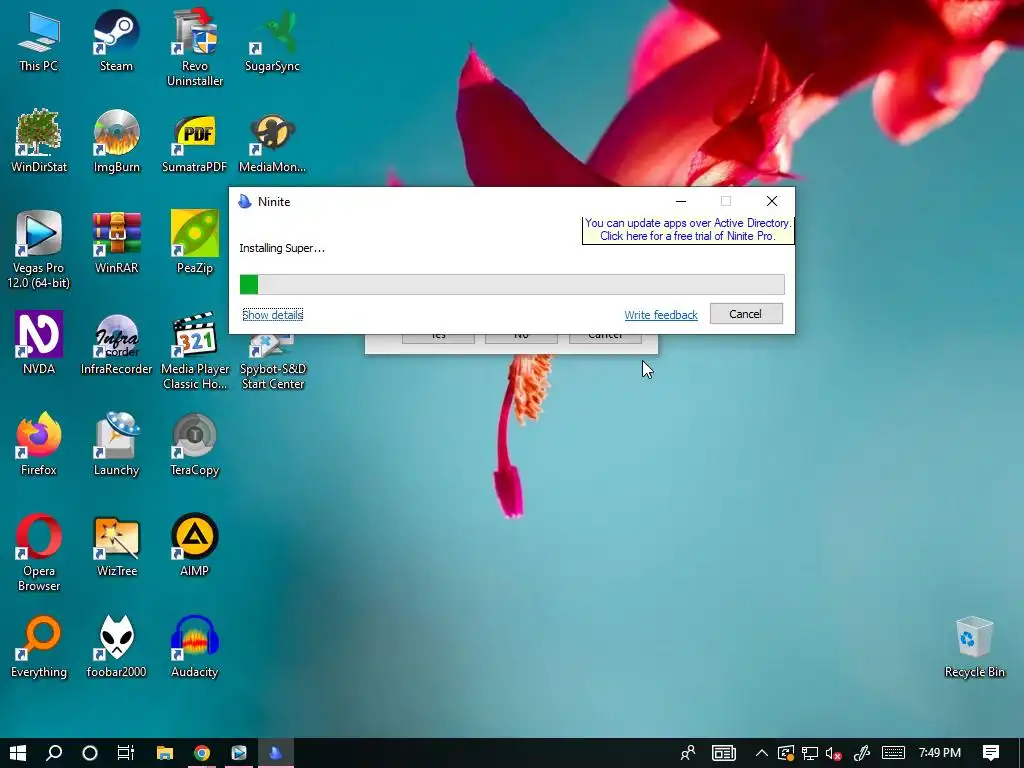Image resolution: width=1024 pixels, height=768 pixels.
Task: Click the 7:49 PM taskbar clock
Action: (940, 753)
